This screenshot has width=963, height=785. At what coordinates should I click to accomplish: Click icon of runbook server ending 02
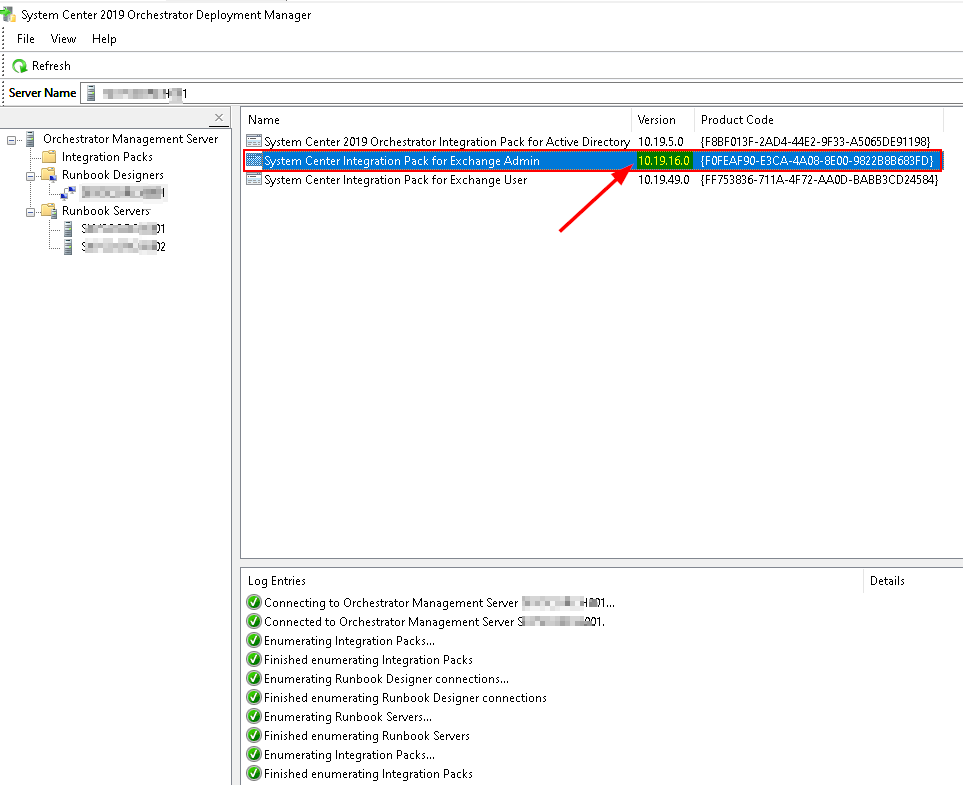[69, 246]
